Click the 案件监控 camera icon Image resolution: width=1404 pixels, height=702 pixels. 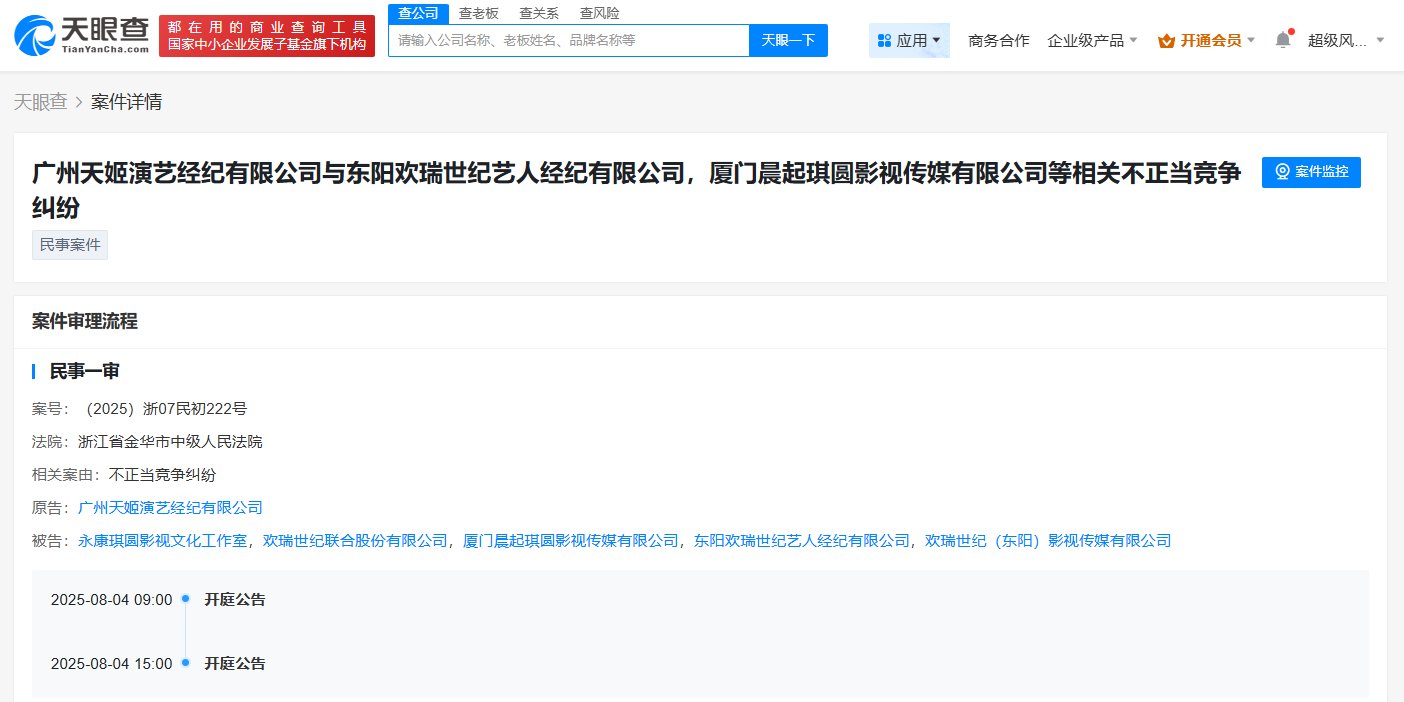click(x=1282, y=172)
